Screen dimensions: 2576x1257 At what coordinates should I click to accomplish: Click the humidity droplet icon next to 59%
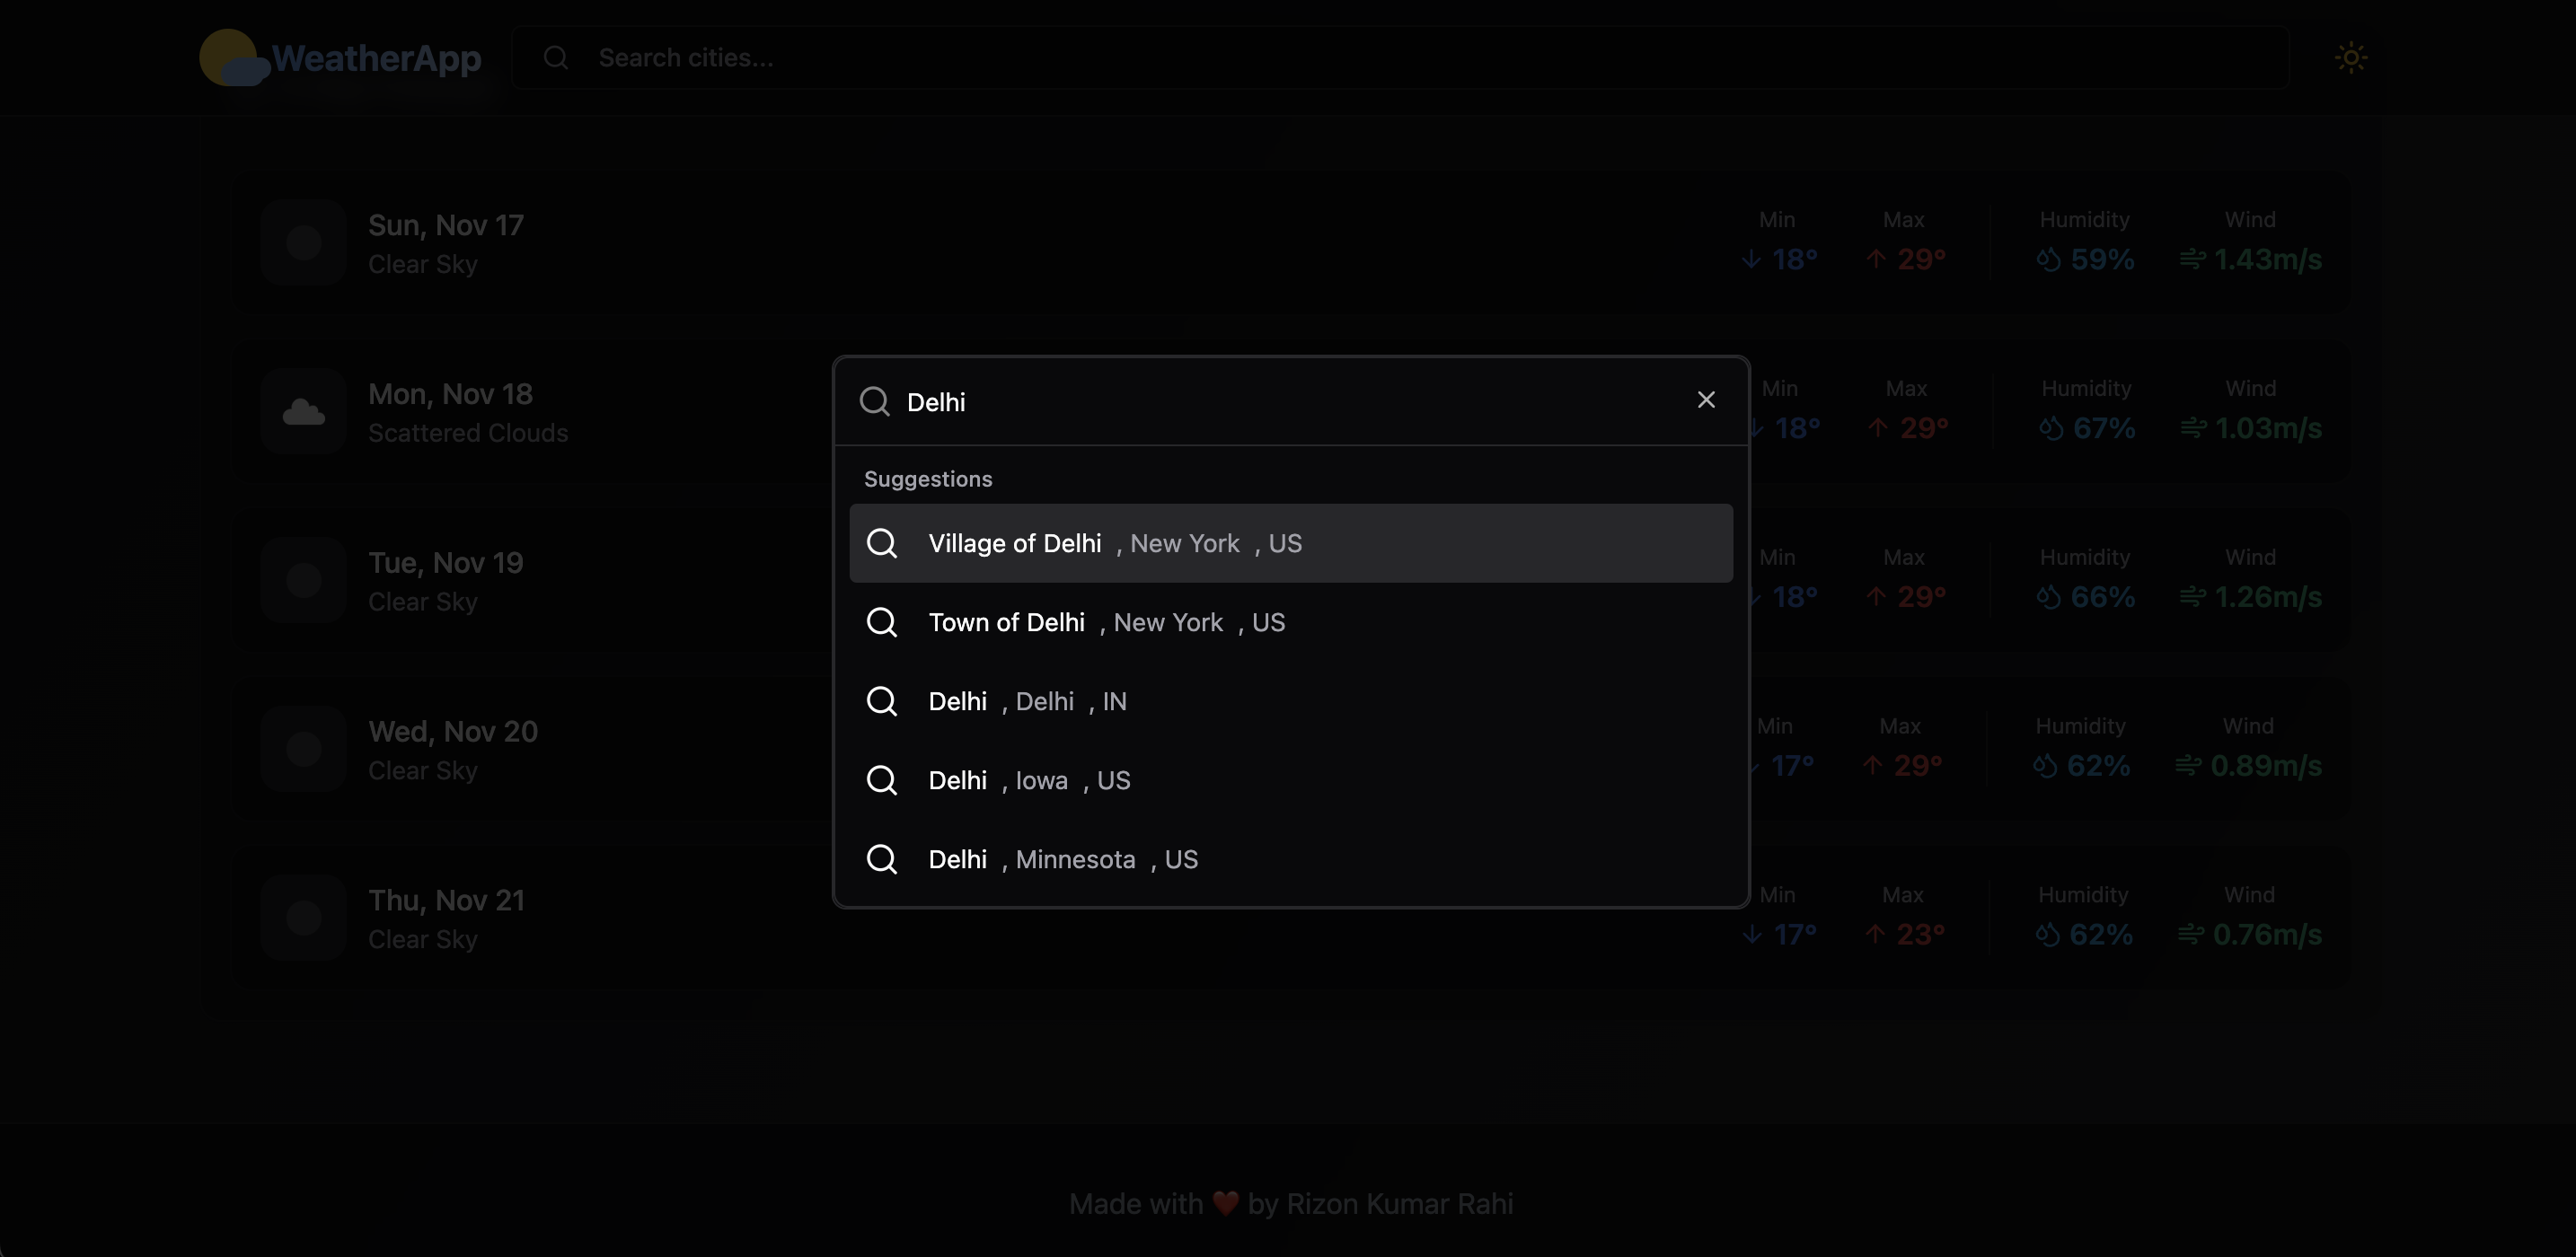click(x=2048, y=260)
